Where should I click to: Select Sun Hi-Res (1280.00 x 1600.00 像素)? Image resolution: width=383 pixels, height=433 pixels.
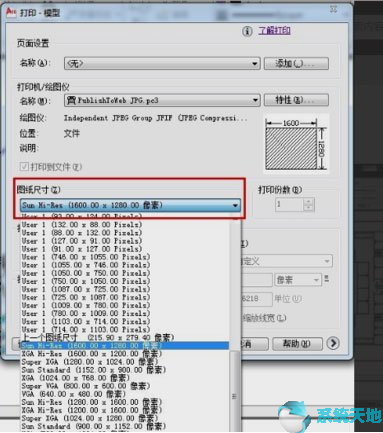(x=125, y=402)
